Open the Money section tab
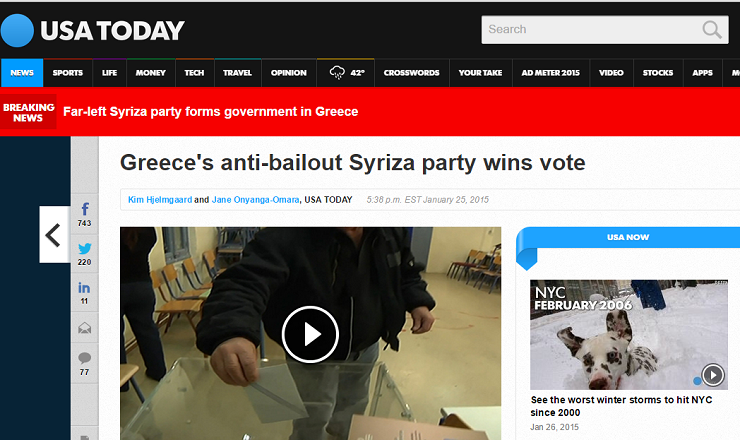The height and width of the screenshot is (440, 740). point(151,73)
